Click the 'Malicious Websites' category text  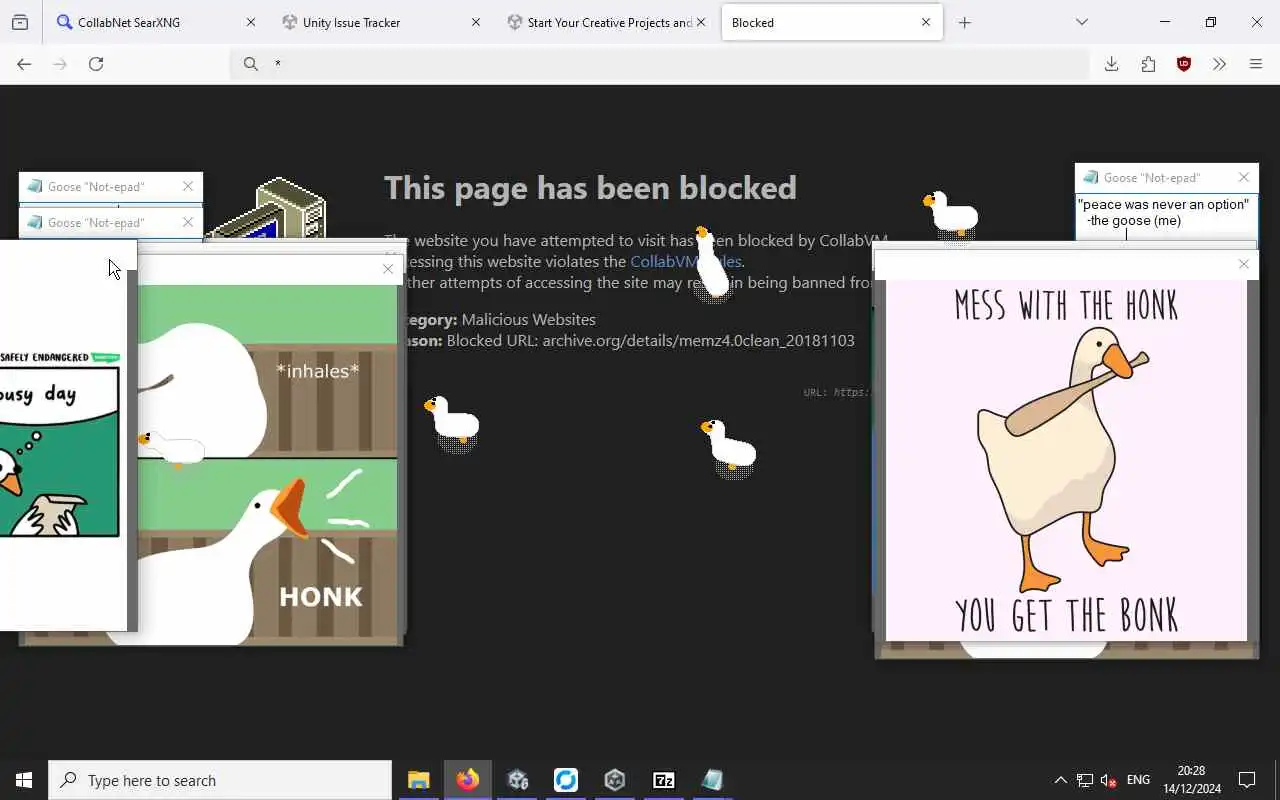(x=528, y=319)
